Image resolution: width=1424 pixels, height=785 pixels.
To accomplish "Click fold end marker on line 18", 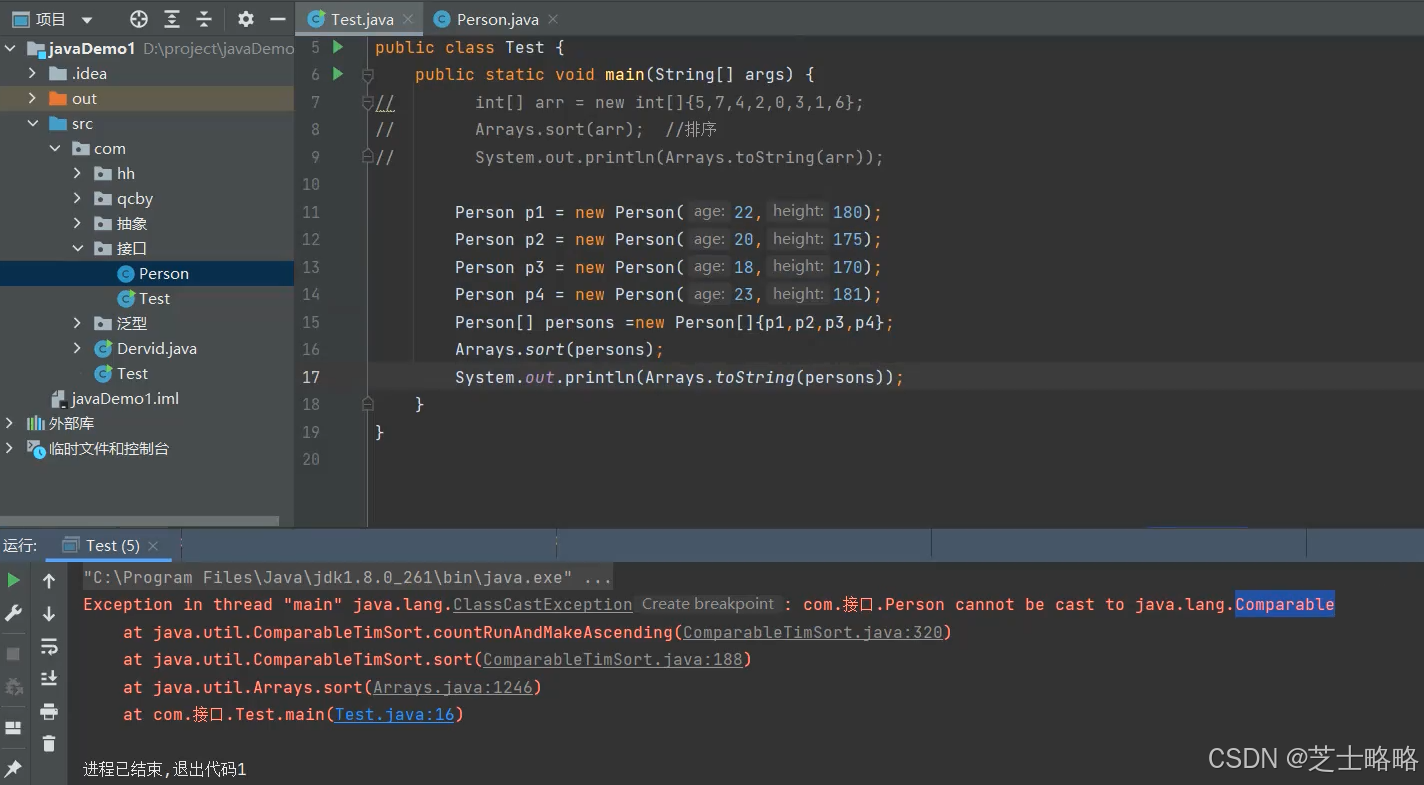I will coord(367,404).
